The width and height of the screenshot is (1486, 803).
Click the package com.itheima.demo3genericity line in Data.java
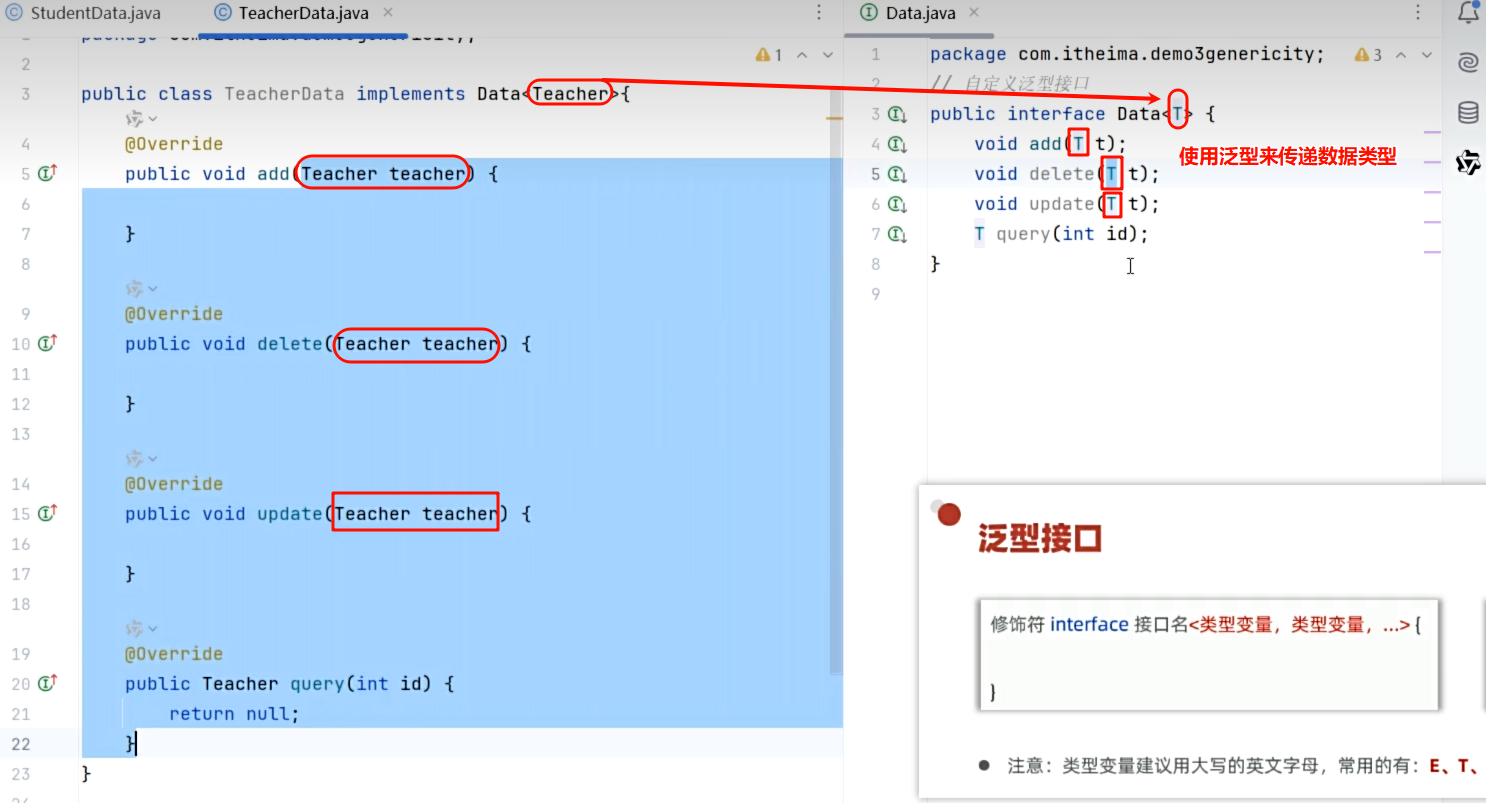click(1127, 54)
